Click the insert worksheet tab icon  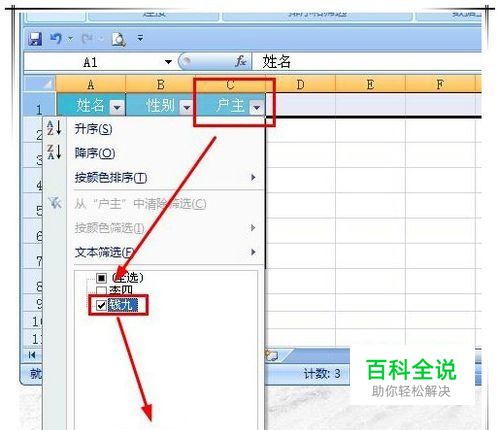(271, 356)
